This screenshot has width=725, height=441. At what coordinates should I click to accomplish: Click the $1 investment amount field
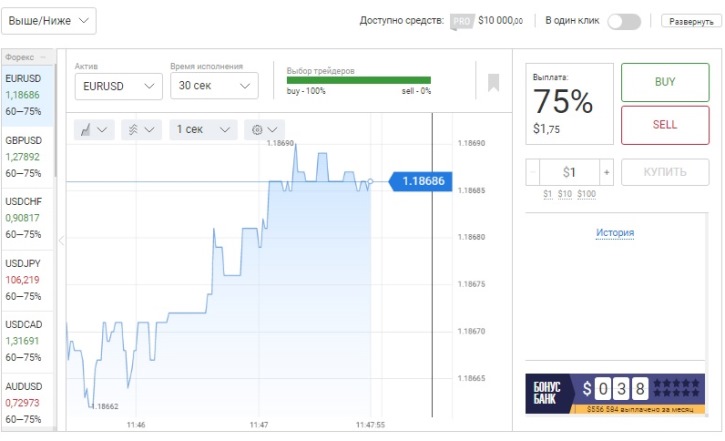tap(569, 172)
